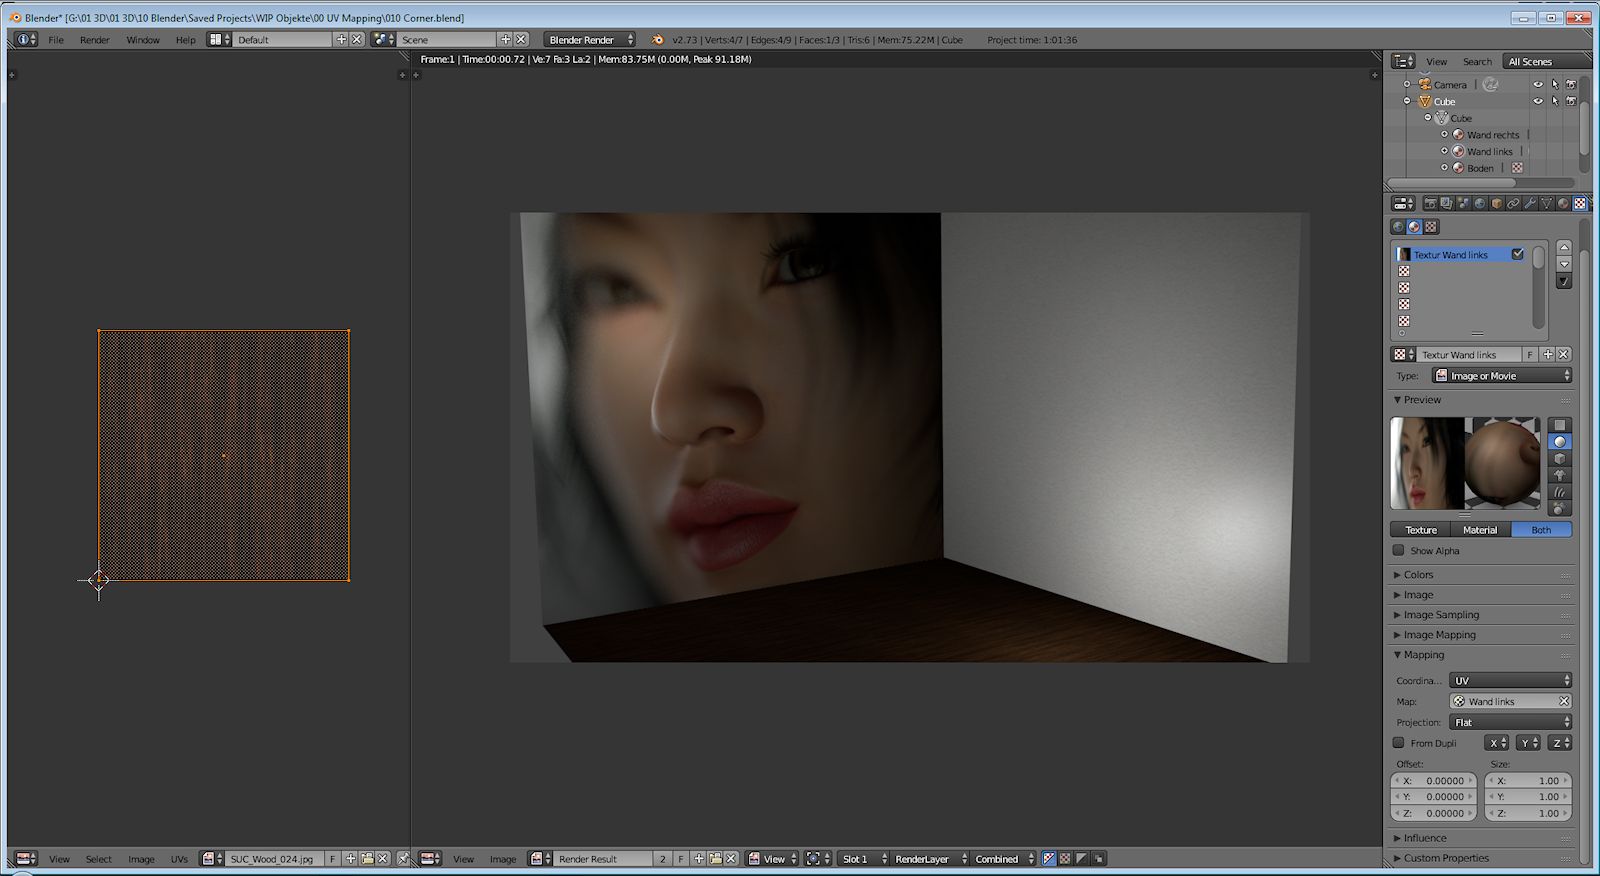This screenshot has height=876, width=1600.
Task: Toggle renderability of Cube object
Action: (x=1571, y=101)
